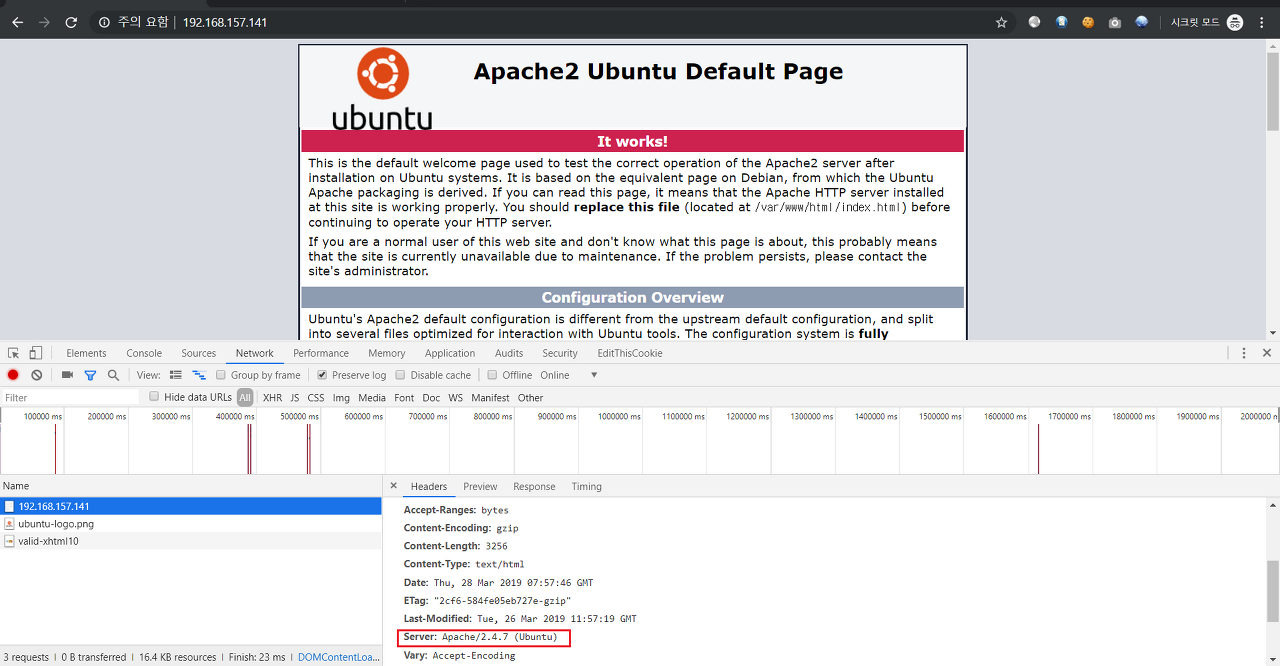Viewport: 1280px width, 666px height.
Task: Filter requests by Doc
Action: [x=431, y=398]
